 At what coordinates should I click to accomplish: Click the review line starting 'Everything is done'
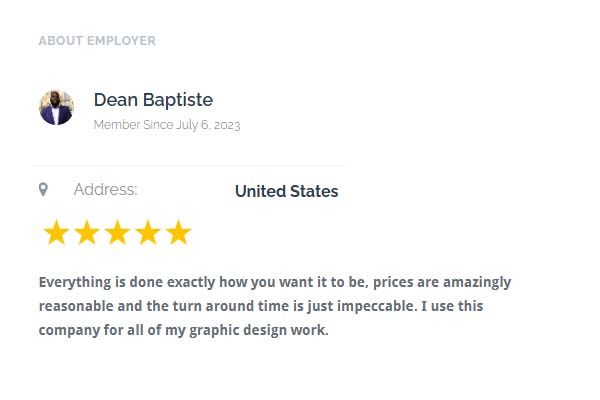coord(275,282)
